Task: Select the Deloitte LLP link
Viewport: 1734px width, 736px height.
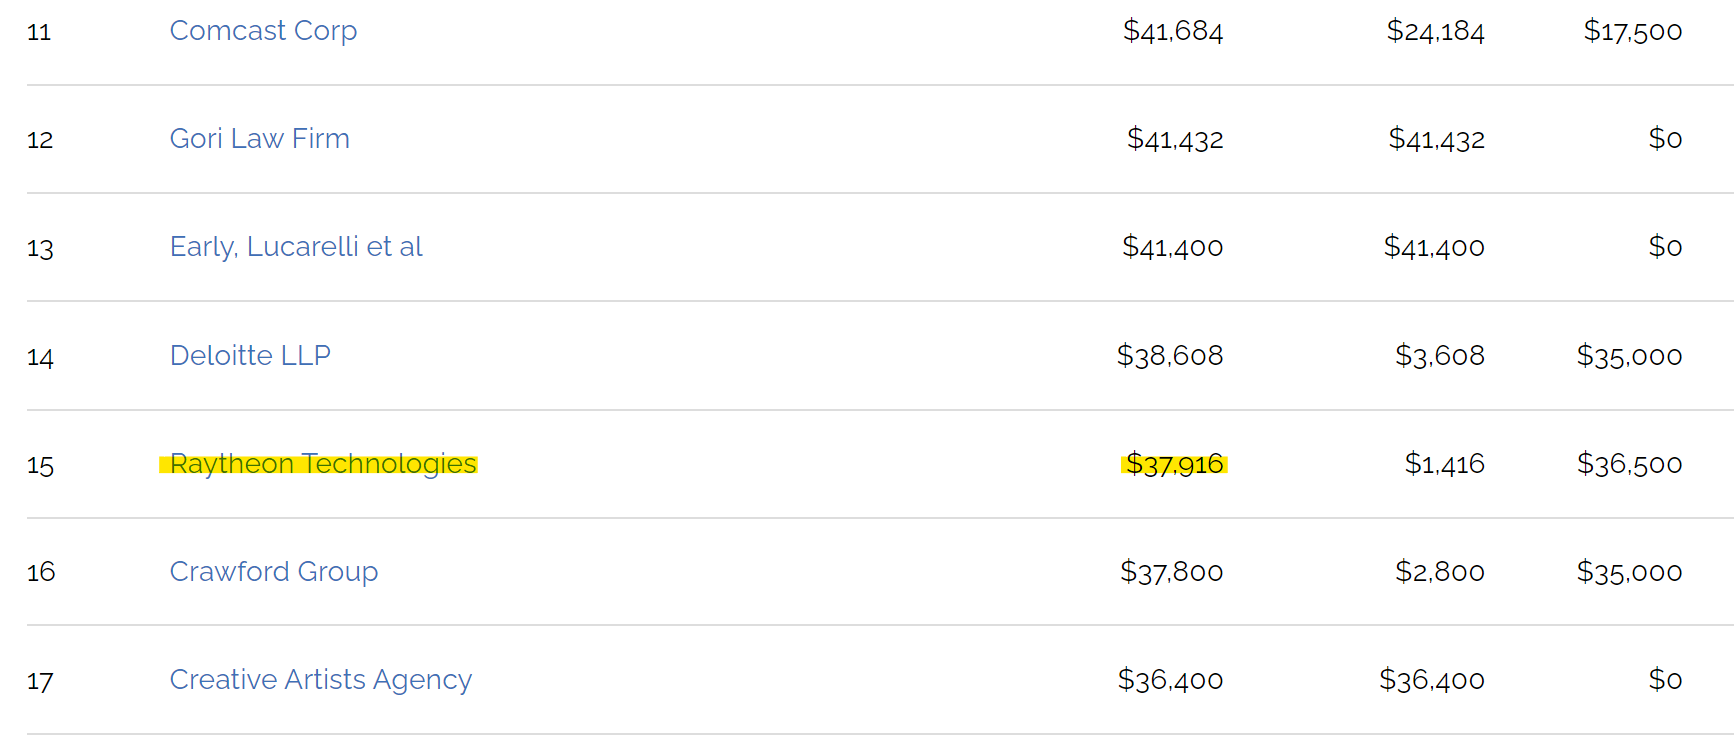Action: point(250,356)
